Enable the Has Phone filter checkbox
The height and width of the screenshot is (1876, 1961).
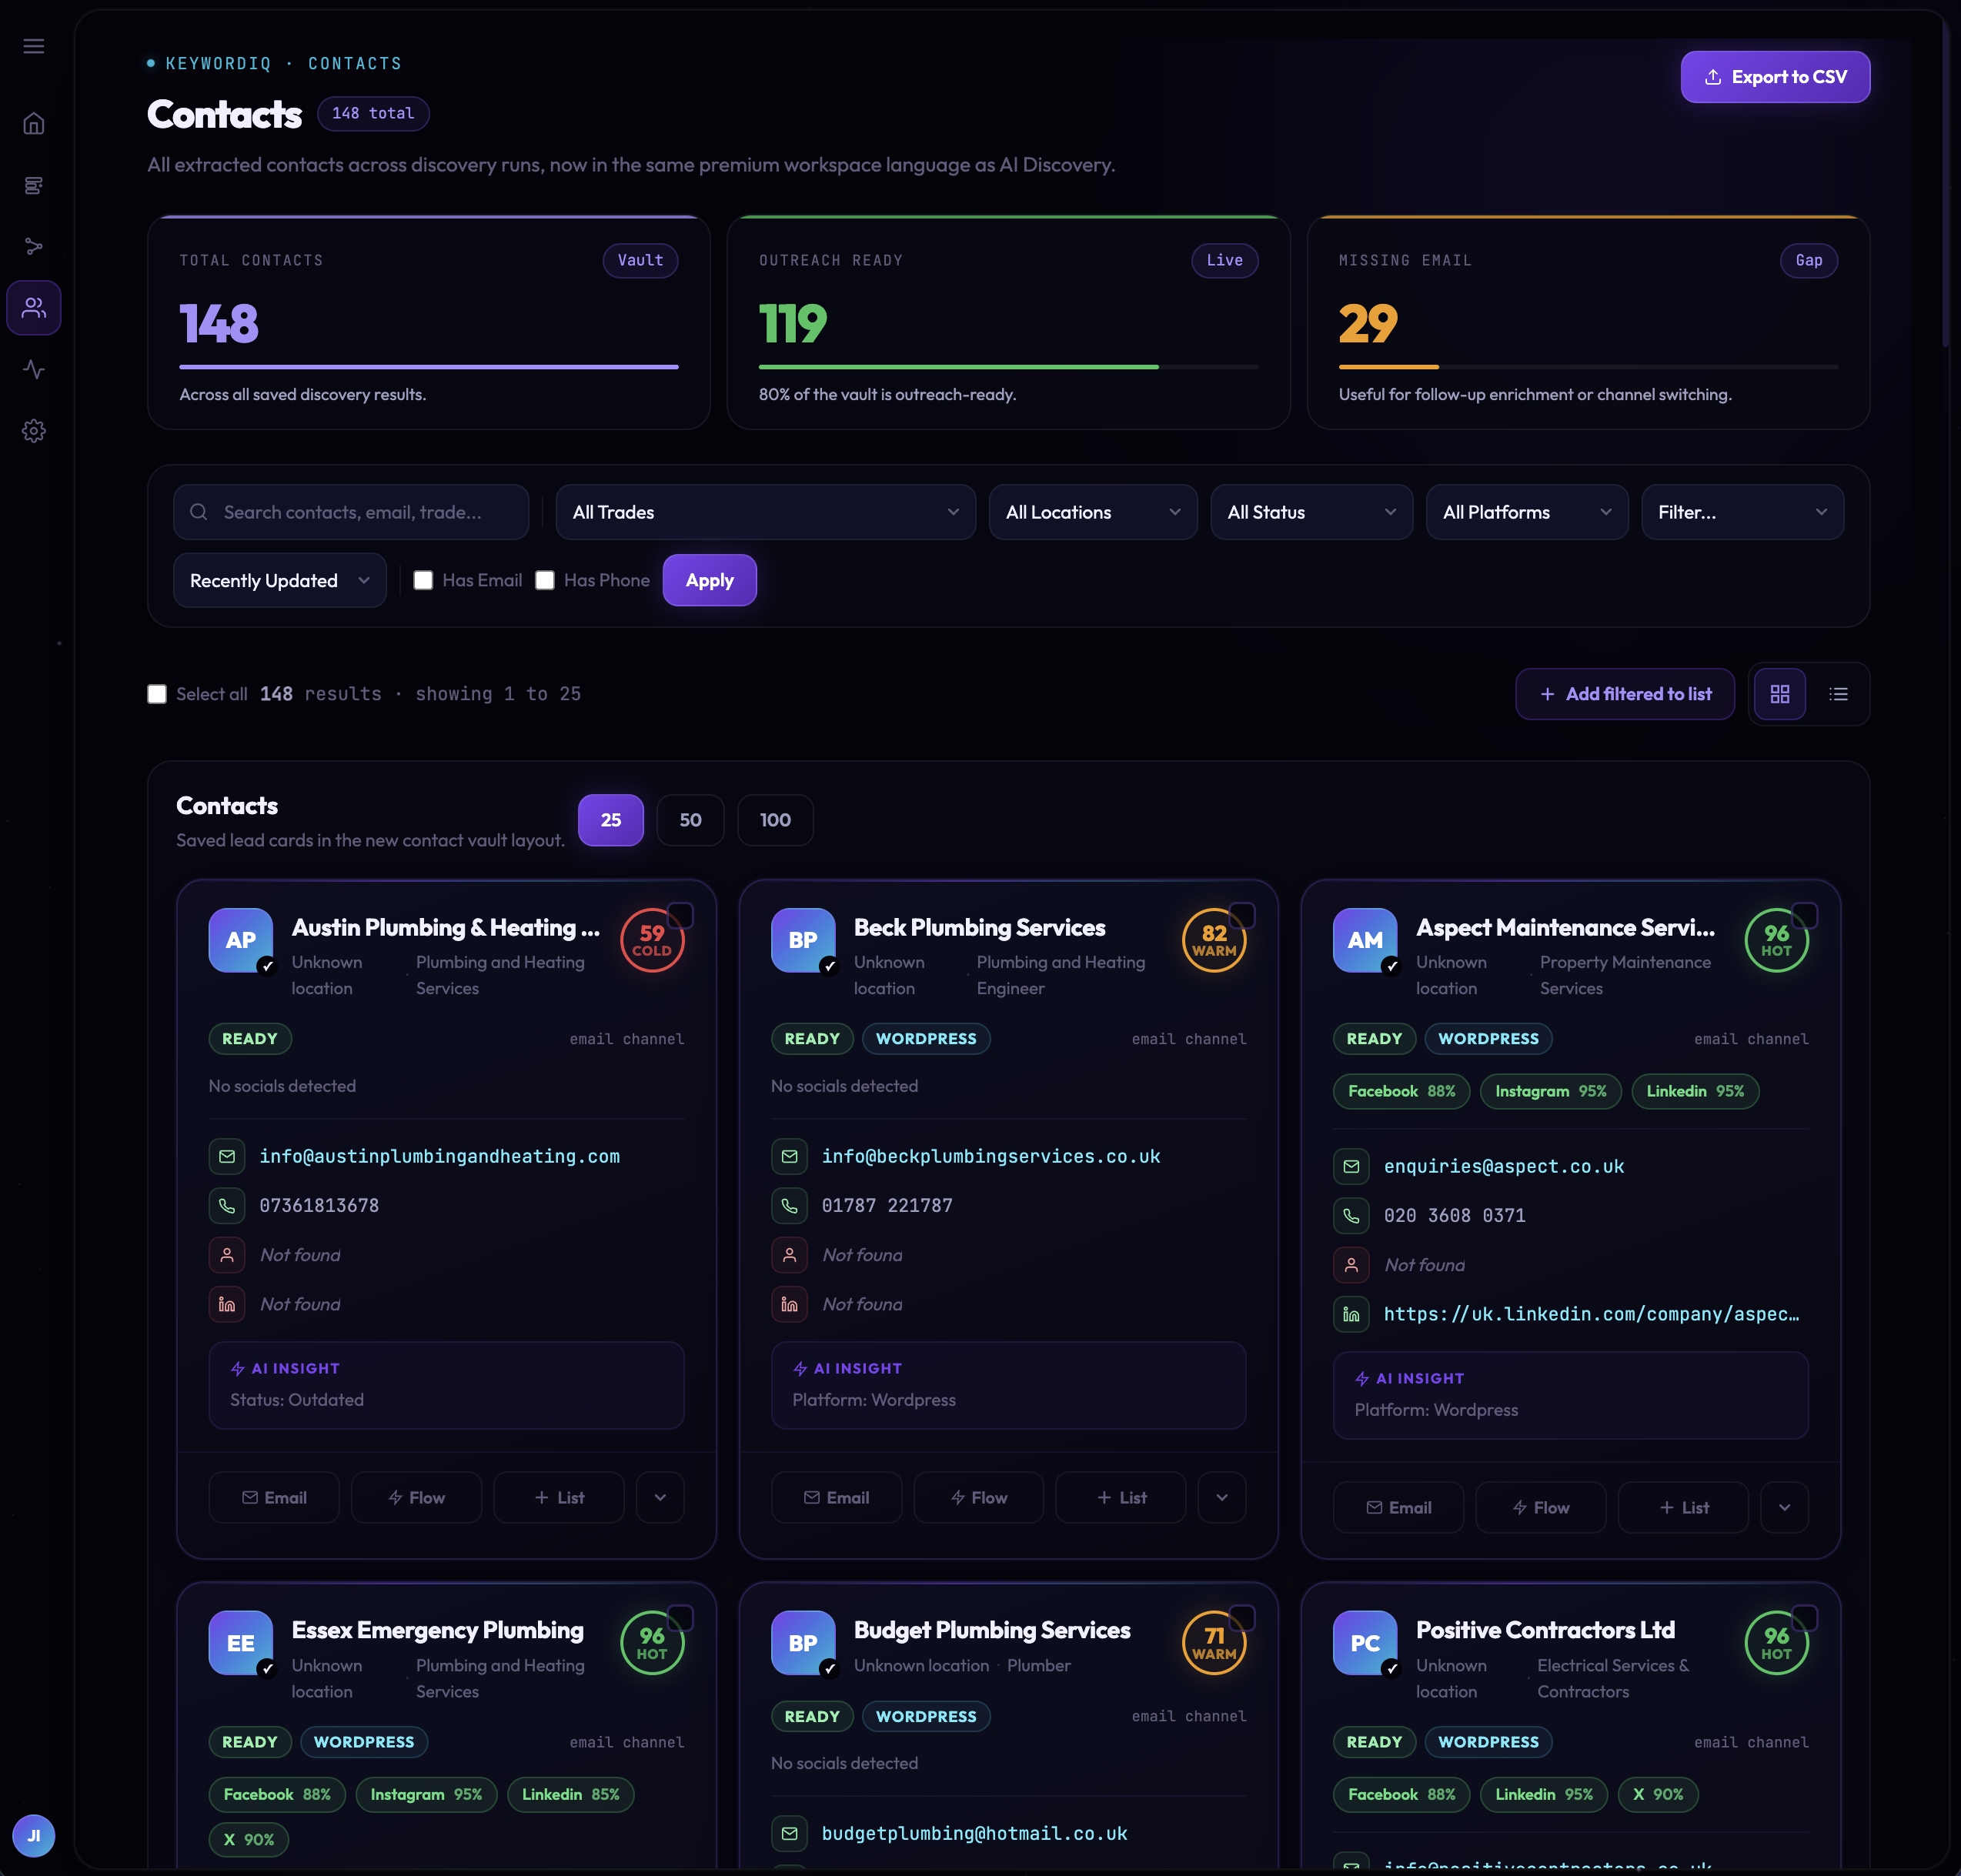(545, 580)
